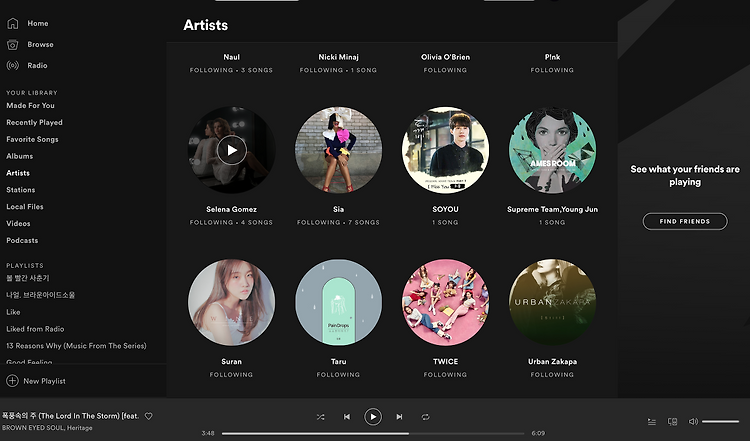The width and height of the screenshot is (750, 441).
Task: Click the Urban Zakapa name label
Action: pyautogui.click(x=552, y=362)
